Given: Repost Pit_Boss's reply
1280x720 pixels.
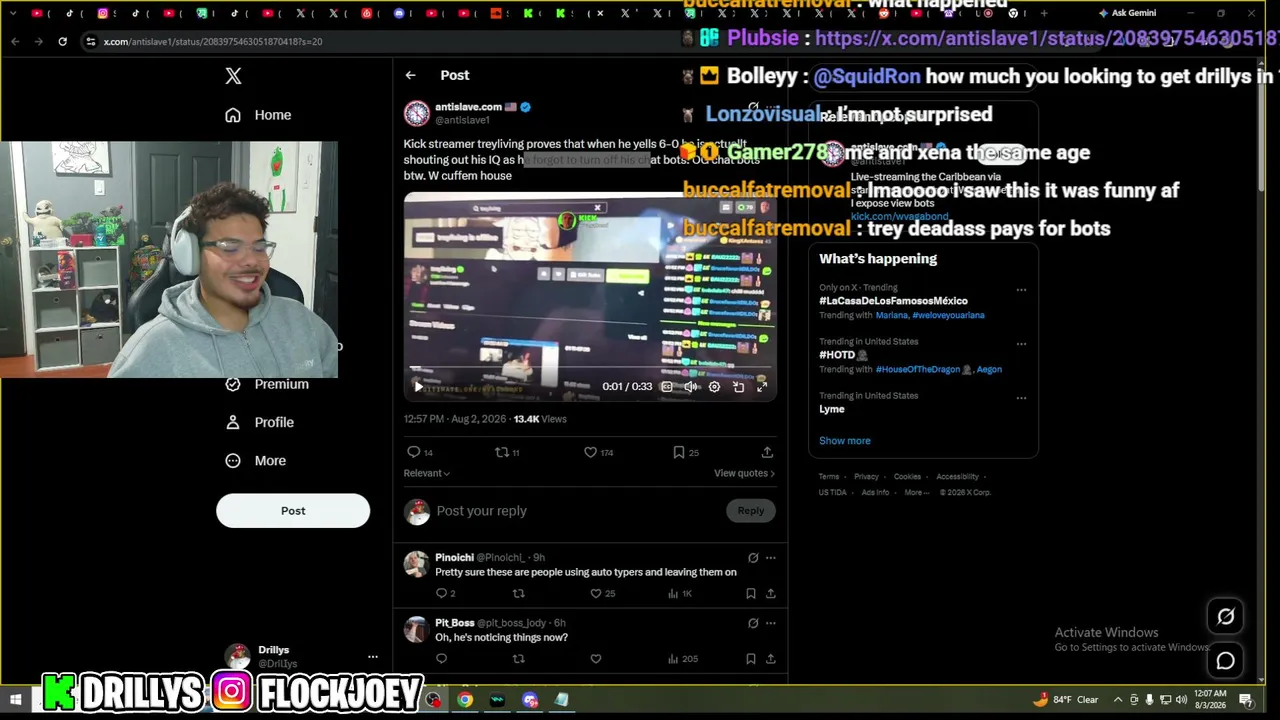Looking at the screenshot, I should click(x=518, y=659).
